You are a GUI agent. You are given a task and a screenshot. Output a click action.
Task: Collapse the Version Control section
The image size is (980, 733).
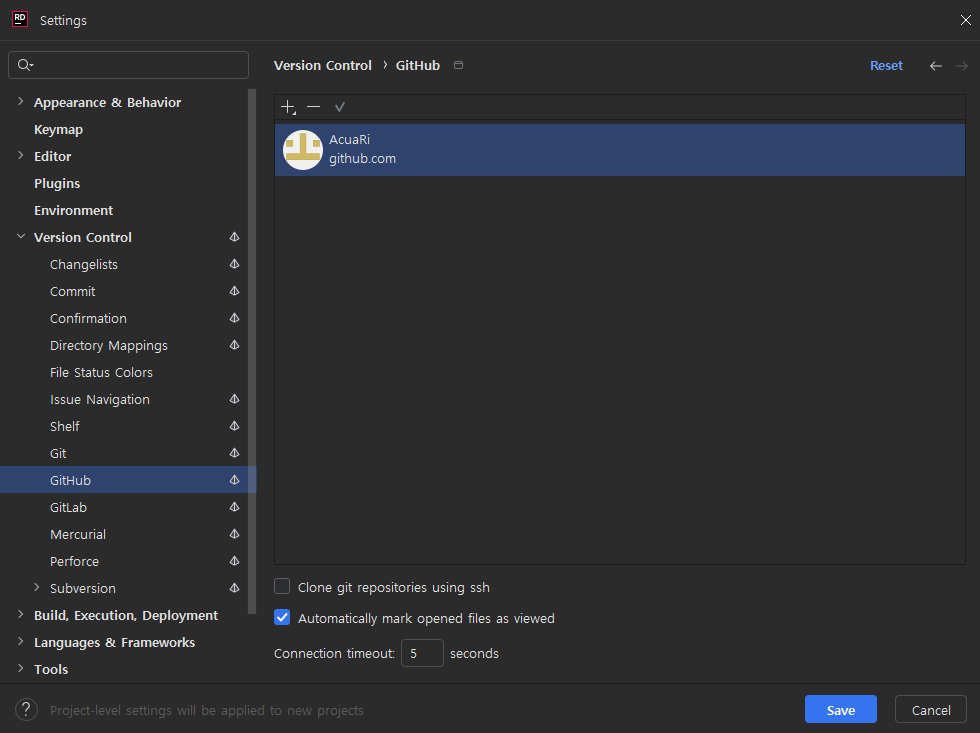coord(21,237)
